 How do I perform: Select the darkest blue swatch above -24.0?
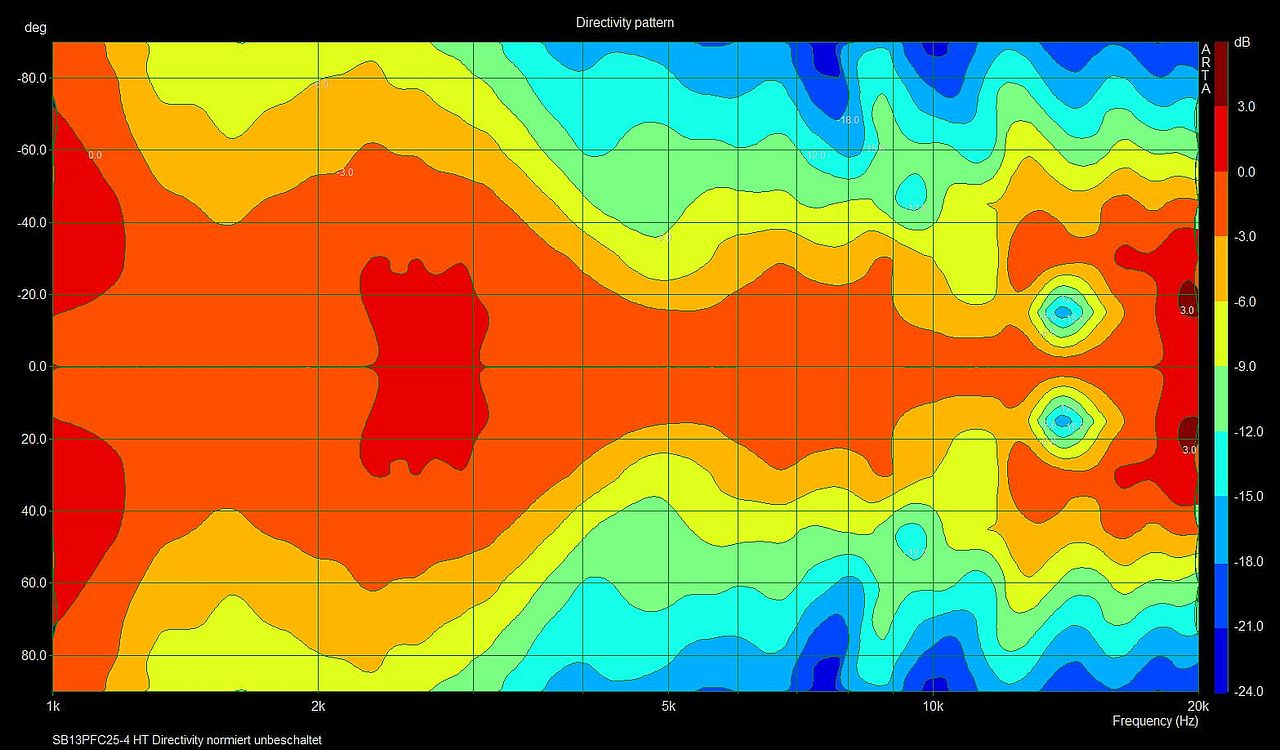coord(1220,660)
